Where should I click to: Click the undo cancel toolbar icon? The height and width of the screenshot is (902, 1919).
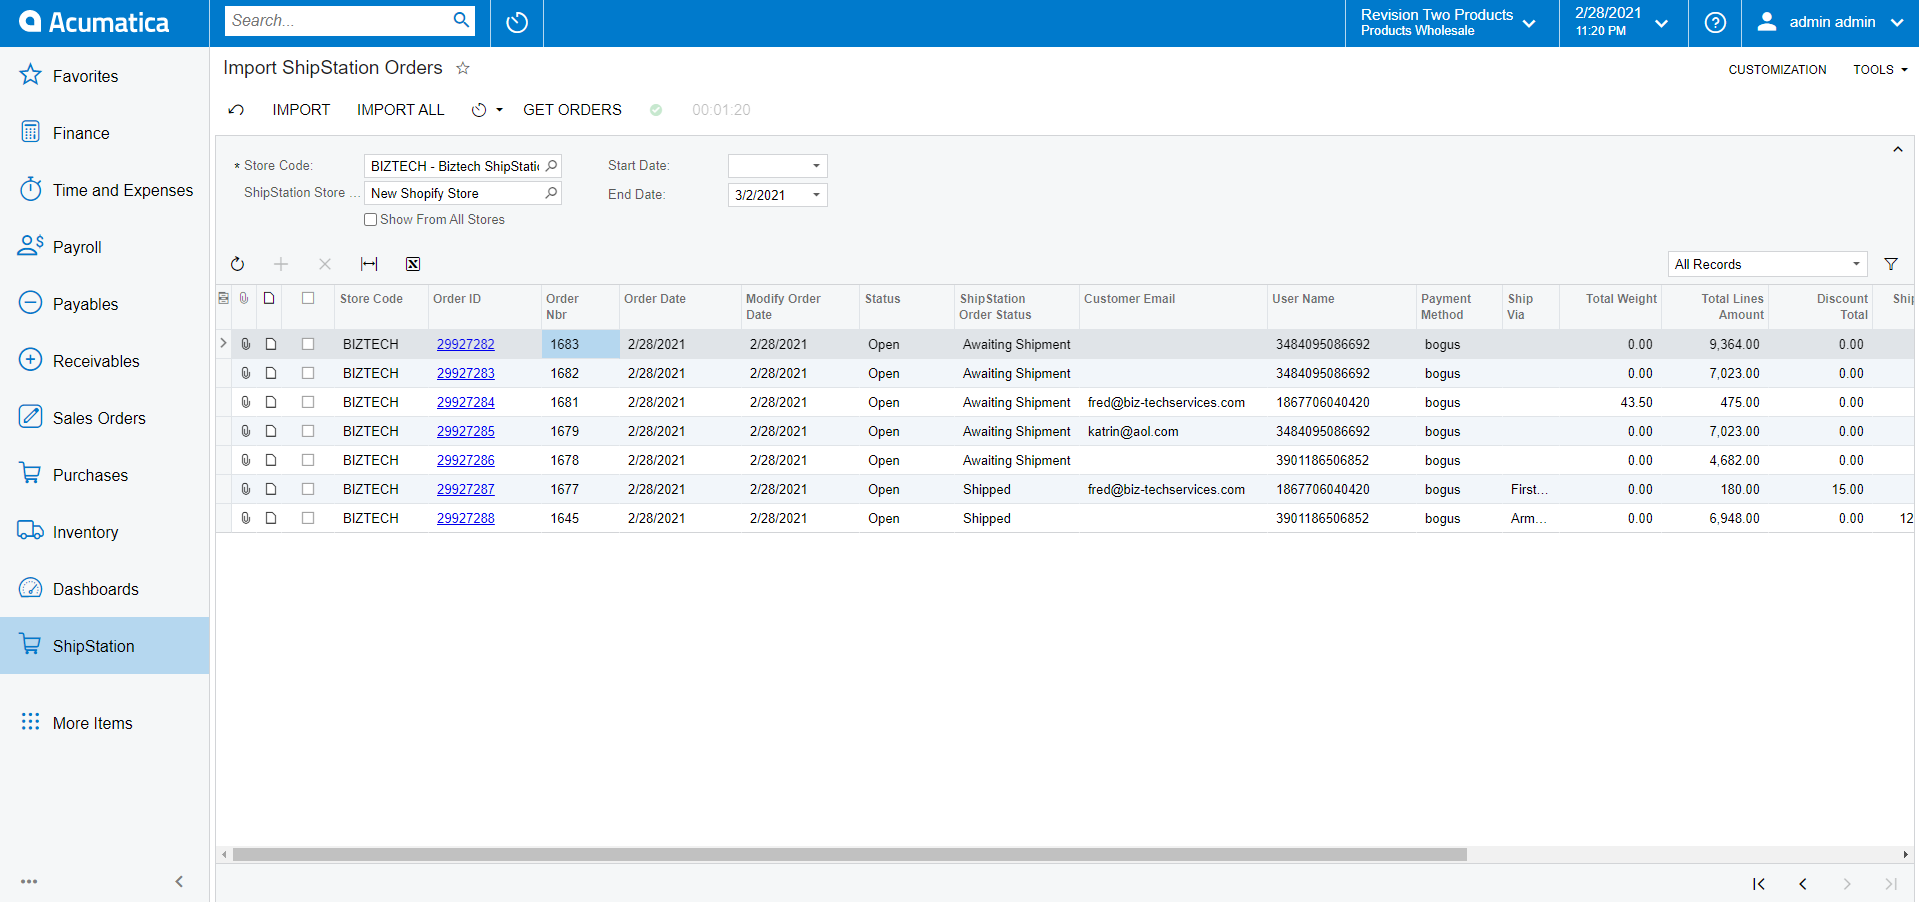pos(236,110)
